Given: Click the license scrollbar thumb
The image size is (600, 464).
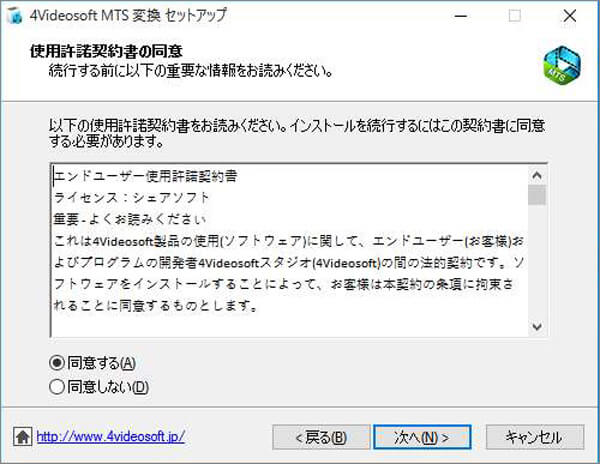Looking at the screenshot, I should pos(537,195).
